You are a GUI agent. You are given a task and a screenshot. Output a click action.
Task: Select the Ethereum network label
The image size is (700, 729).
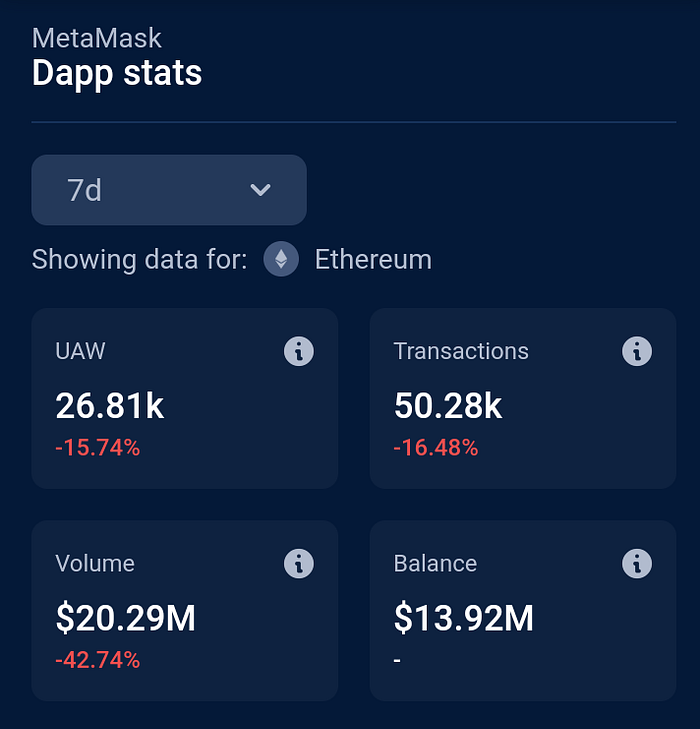pyautogui.click(x=373, y=260)
